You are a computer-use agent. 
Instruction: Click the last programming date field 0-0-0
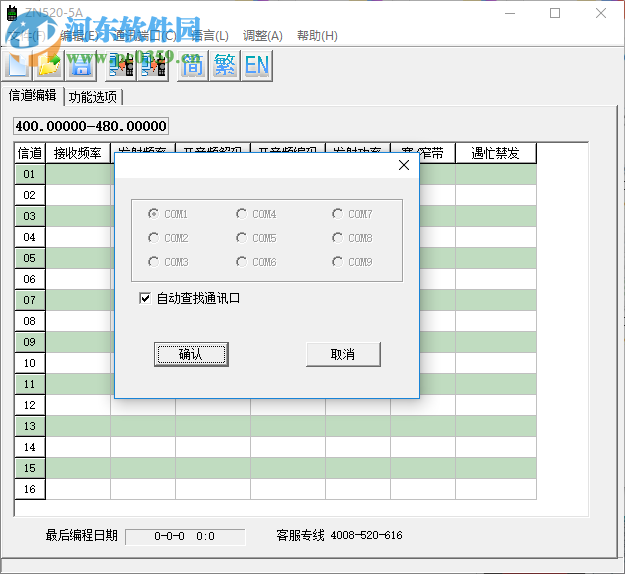coord(185,537)
